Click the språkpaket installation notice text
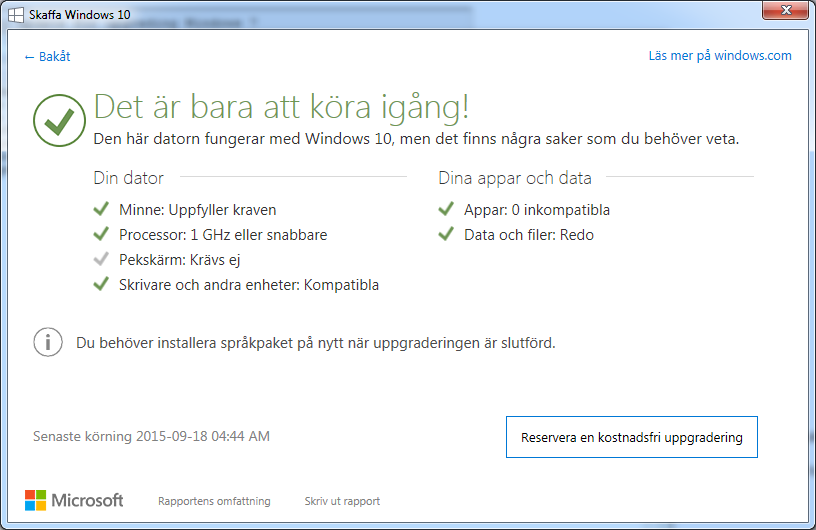 point(316,343)
